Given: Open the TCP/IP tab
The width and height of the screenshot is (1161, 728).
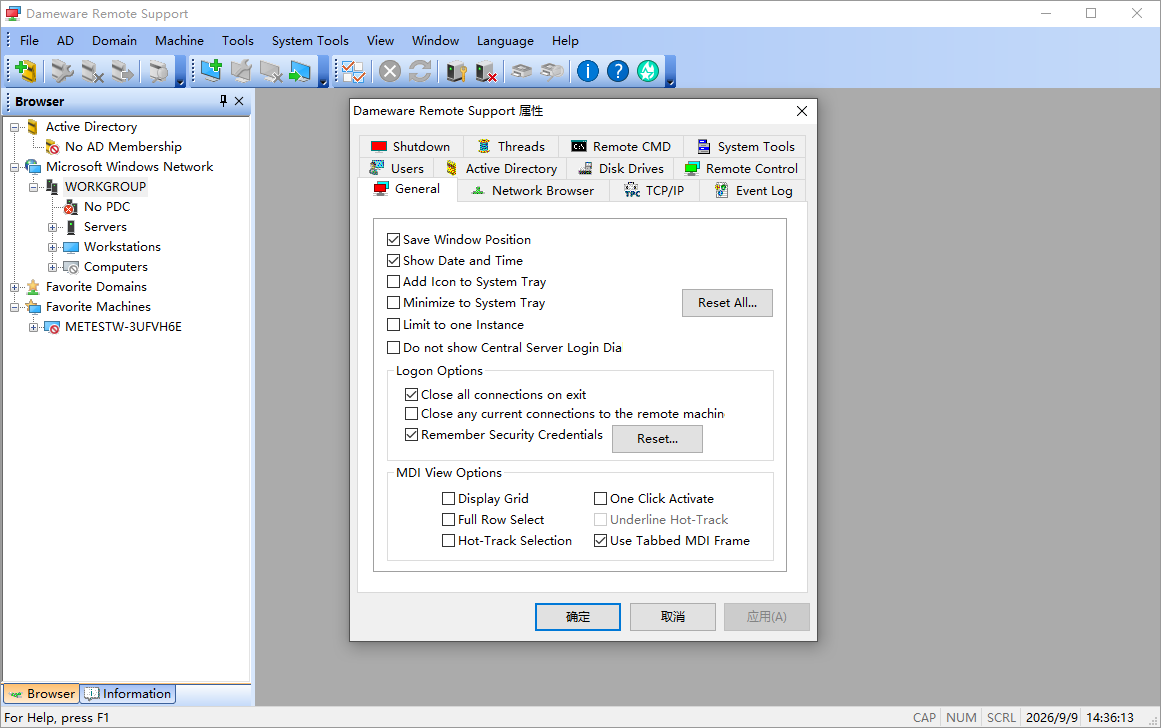Looking at the screenshot, I should pos(655,191).
